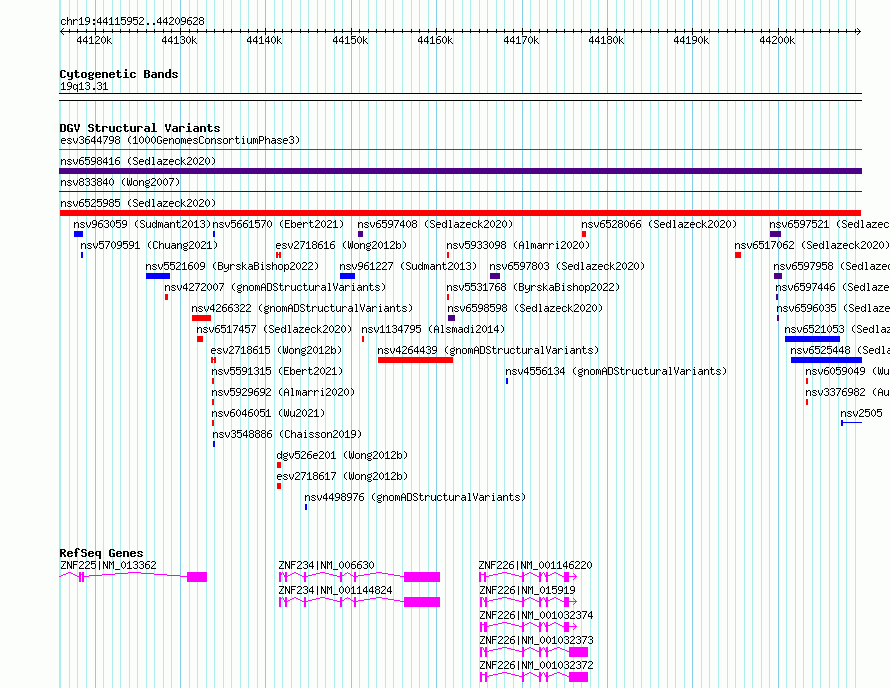
Task: Select variant esv2718617 (Wong2012b)
Action: click(x=342, y=476)
